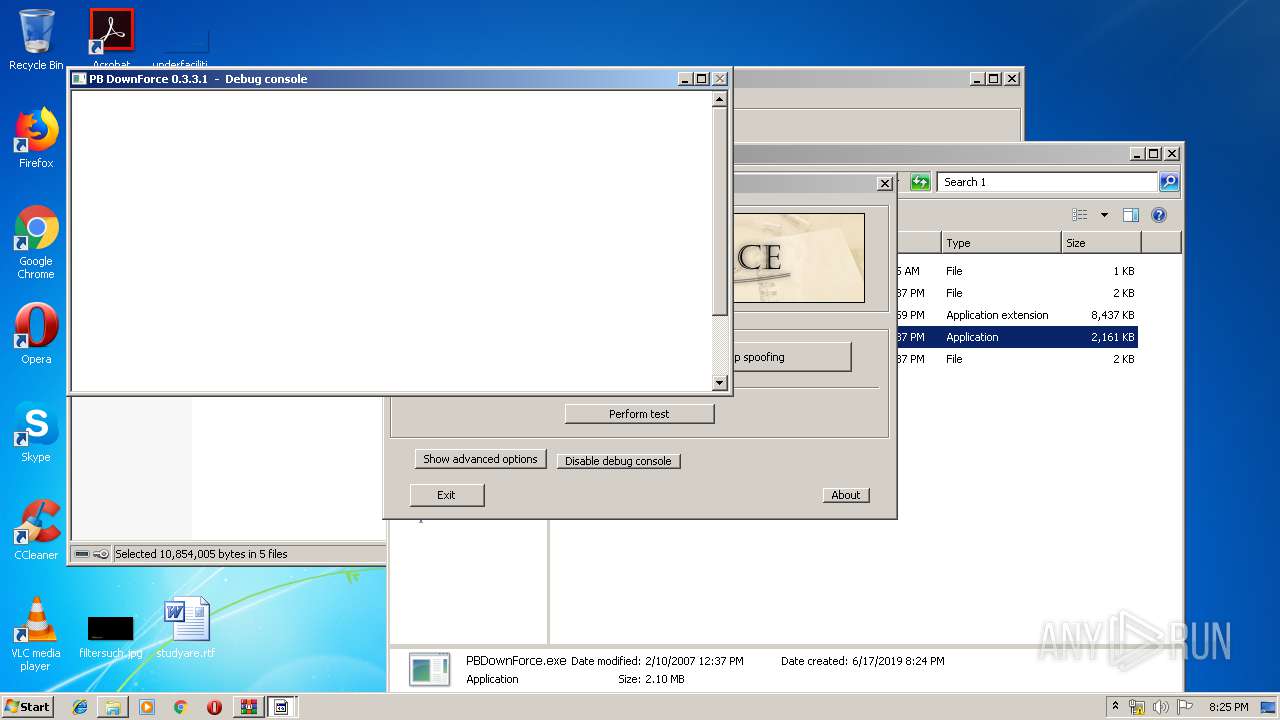Launch Acrobat from the desktop shortcut
The image size is (1280, 720).
coord(111,38)
